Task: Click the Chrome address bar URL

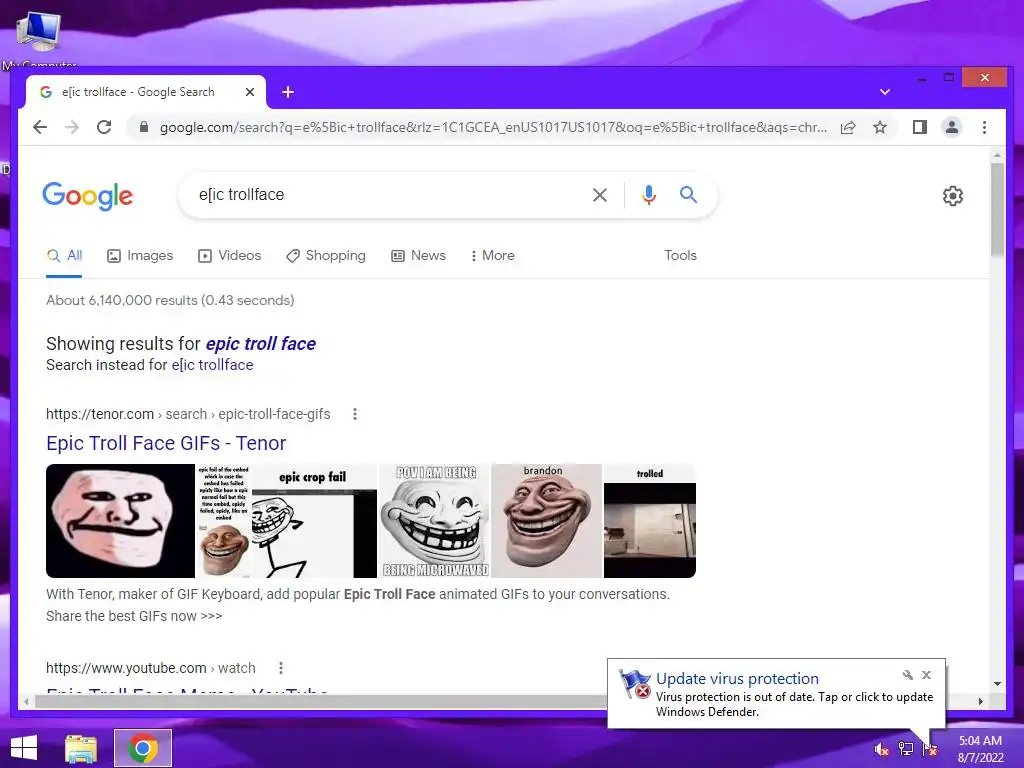Action: point(493,127)
